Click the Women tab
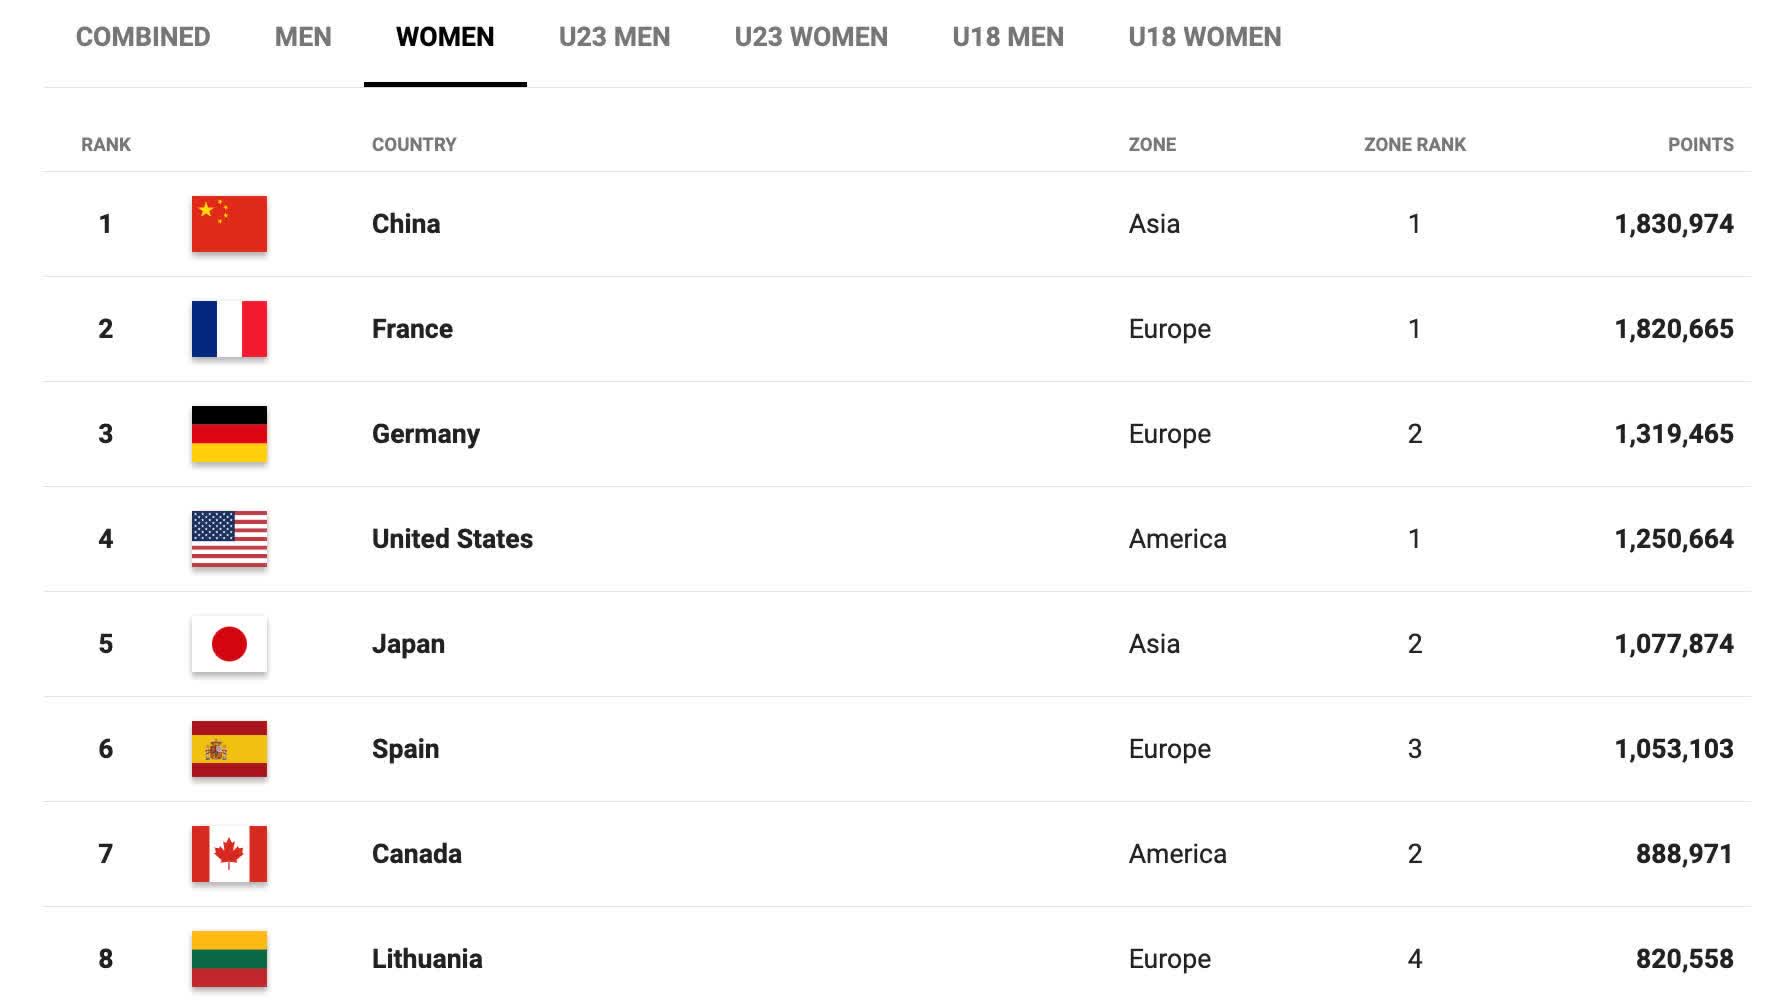 click(445, 37)
